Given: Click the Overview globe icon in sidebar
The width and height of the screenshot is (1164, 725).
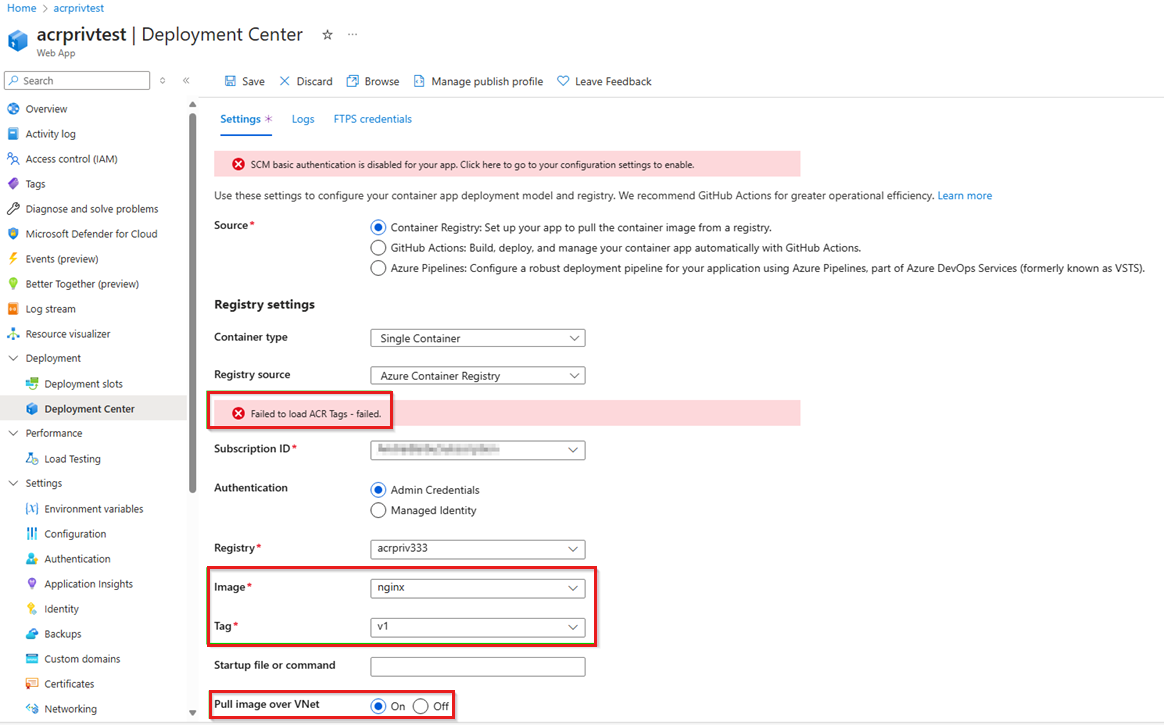Looking at the screenshot, I should click(x=13, y=109).
